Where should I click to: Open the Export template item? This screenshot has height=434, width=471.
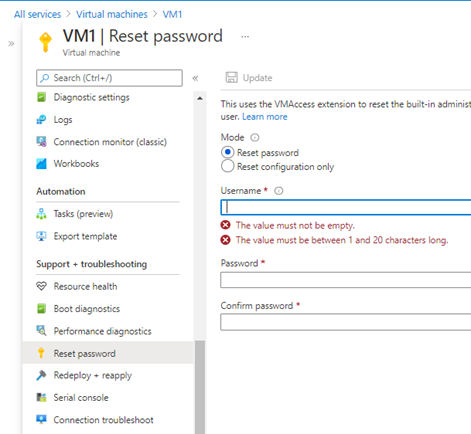pos(85,236)
